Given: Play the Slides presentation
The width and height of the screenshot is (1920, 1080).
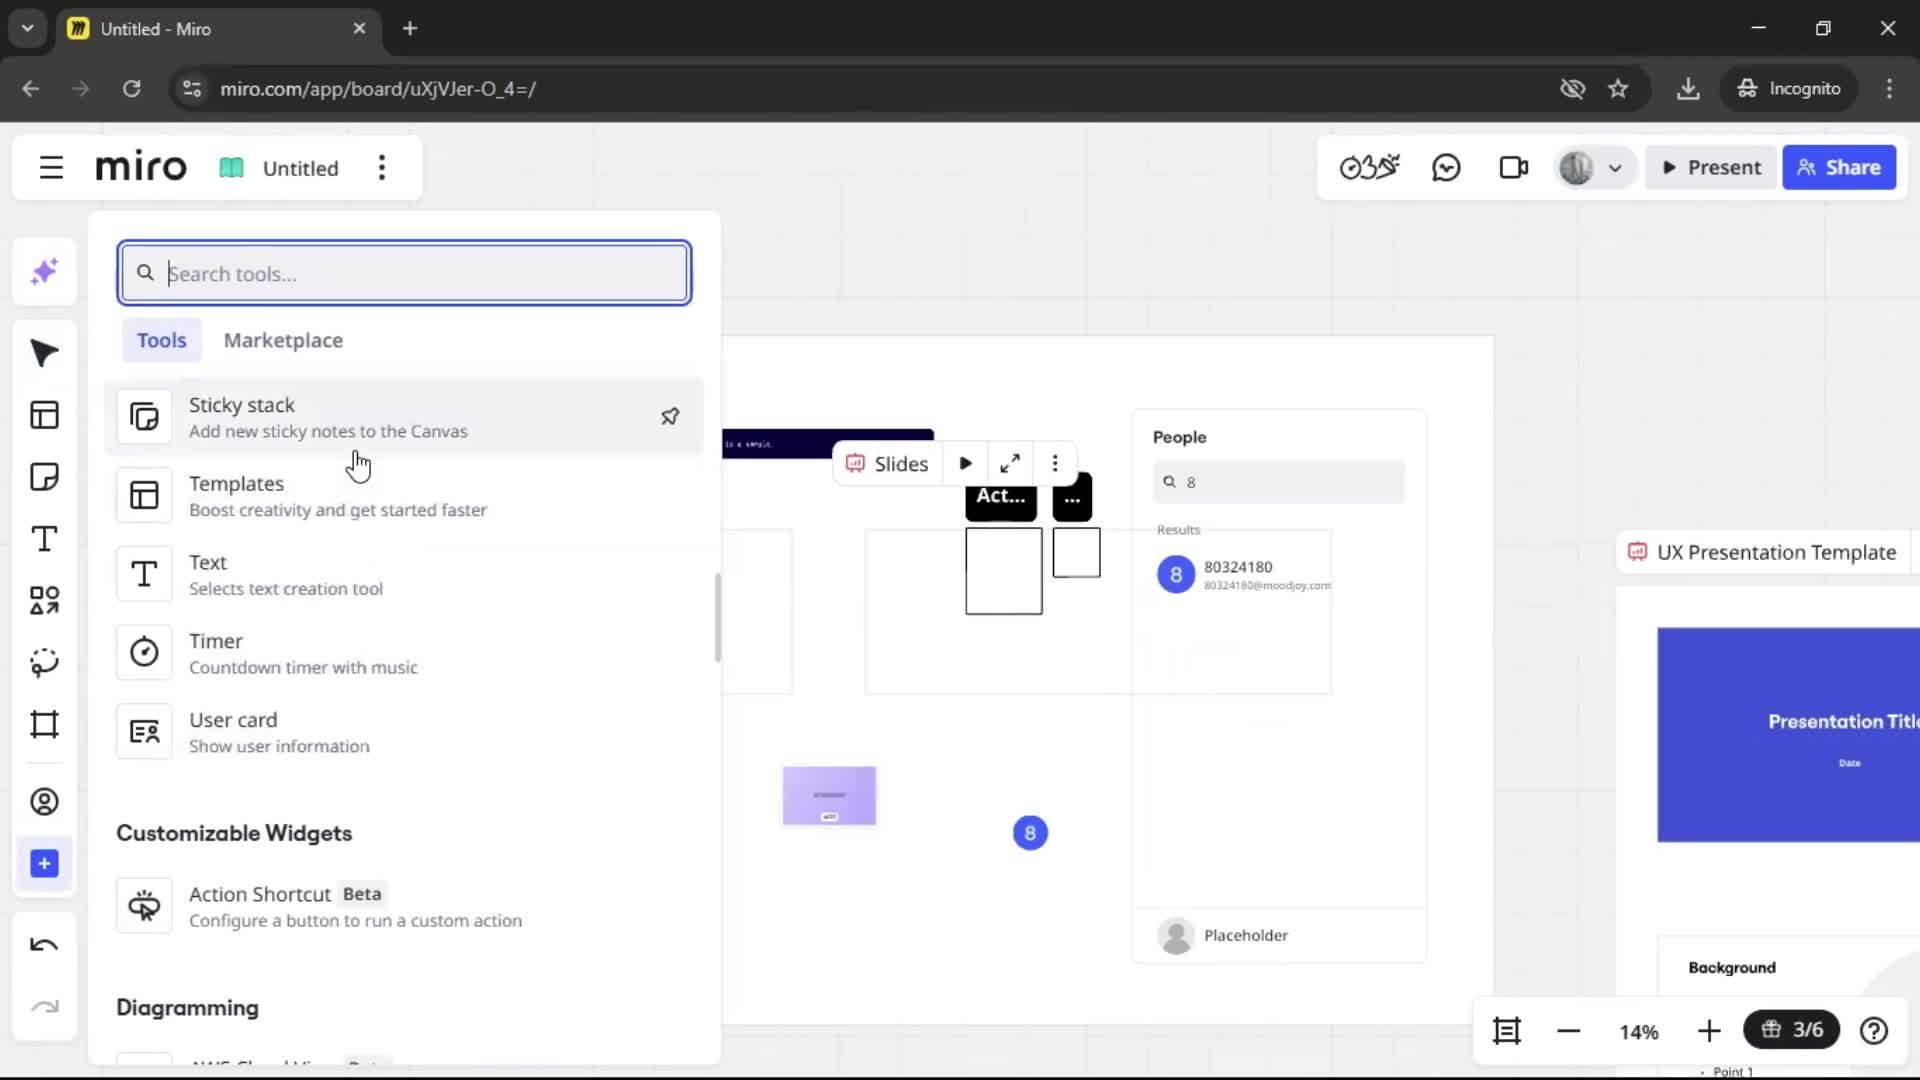Looking at the screenshot, I should 965,463.
